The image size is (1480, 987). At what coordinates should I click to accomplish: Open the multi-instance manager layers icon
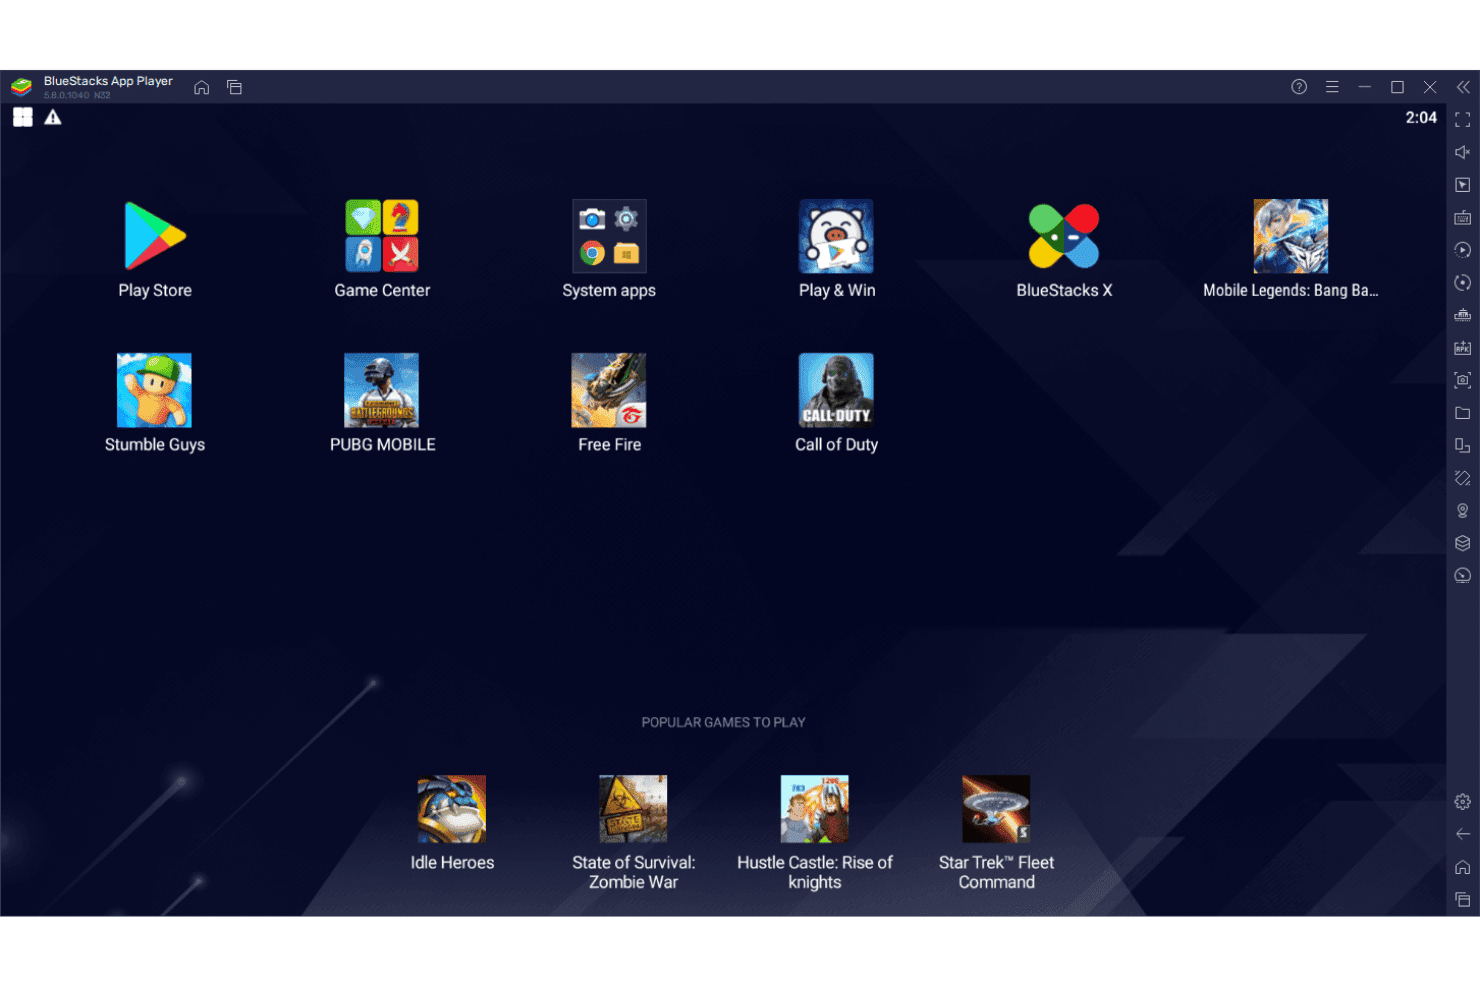point(1462,543)
